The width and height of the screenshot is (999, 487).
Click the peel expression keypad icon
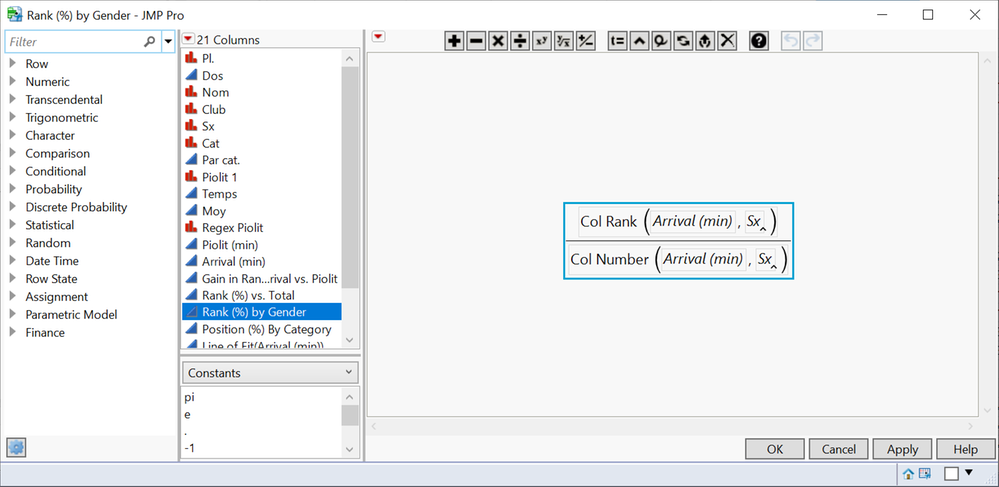coord(705,41)
